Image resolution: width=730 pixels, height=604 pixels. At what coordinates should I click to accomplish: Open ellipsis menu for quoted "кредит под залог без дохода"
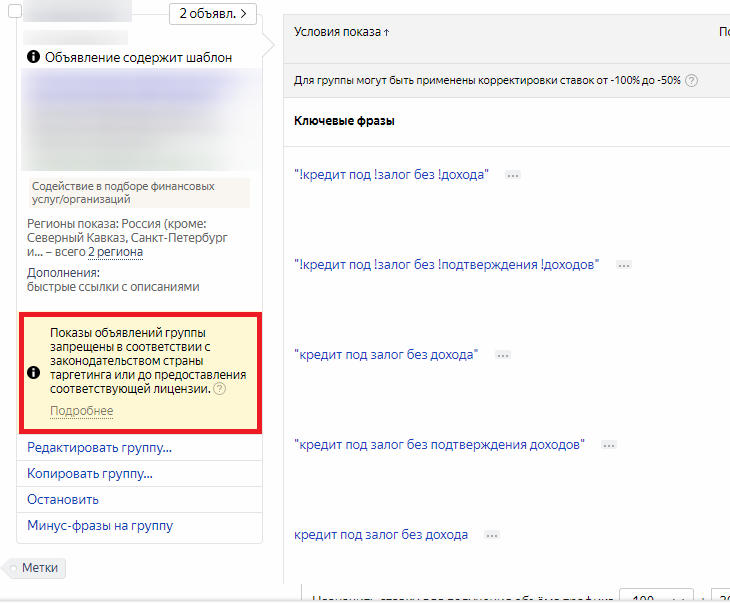pyautogui.click(x=502, y=355)
